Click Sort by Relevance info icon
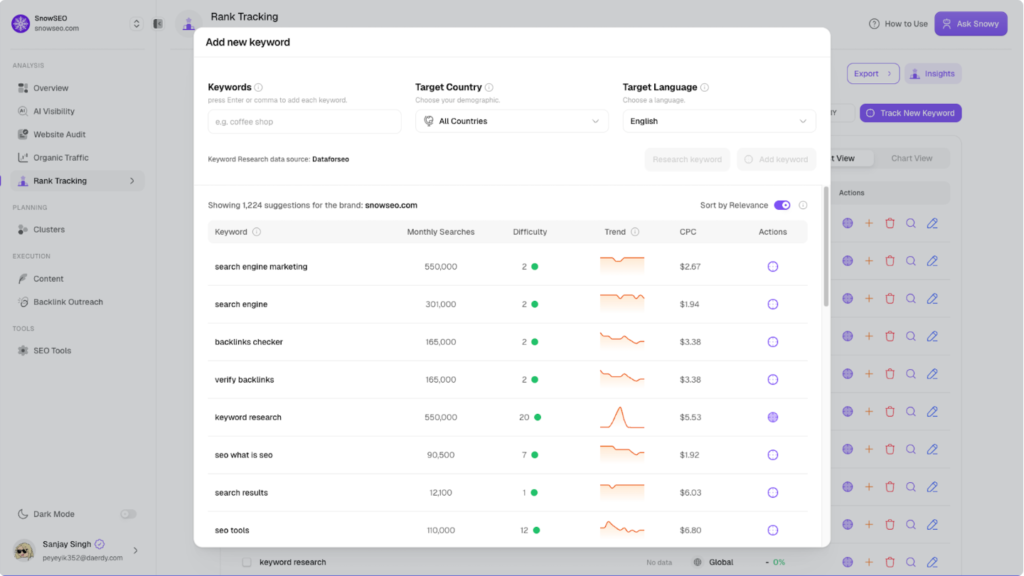This screenshot has height=576, width=1024. point(803,205)
